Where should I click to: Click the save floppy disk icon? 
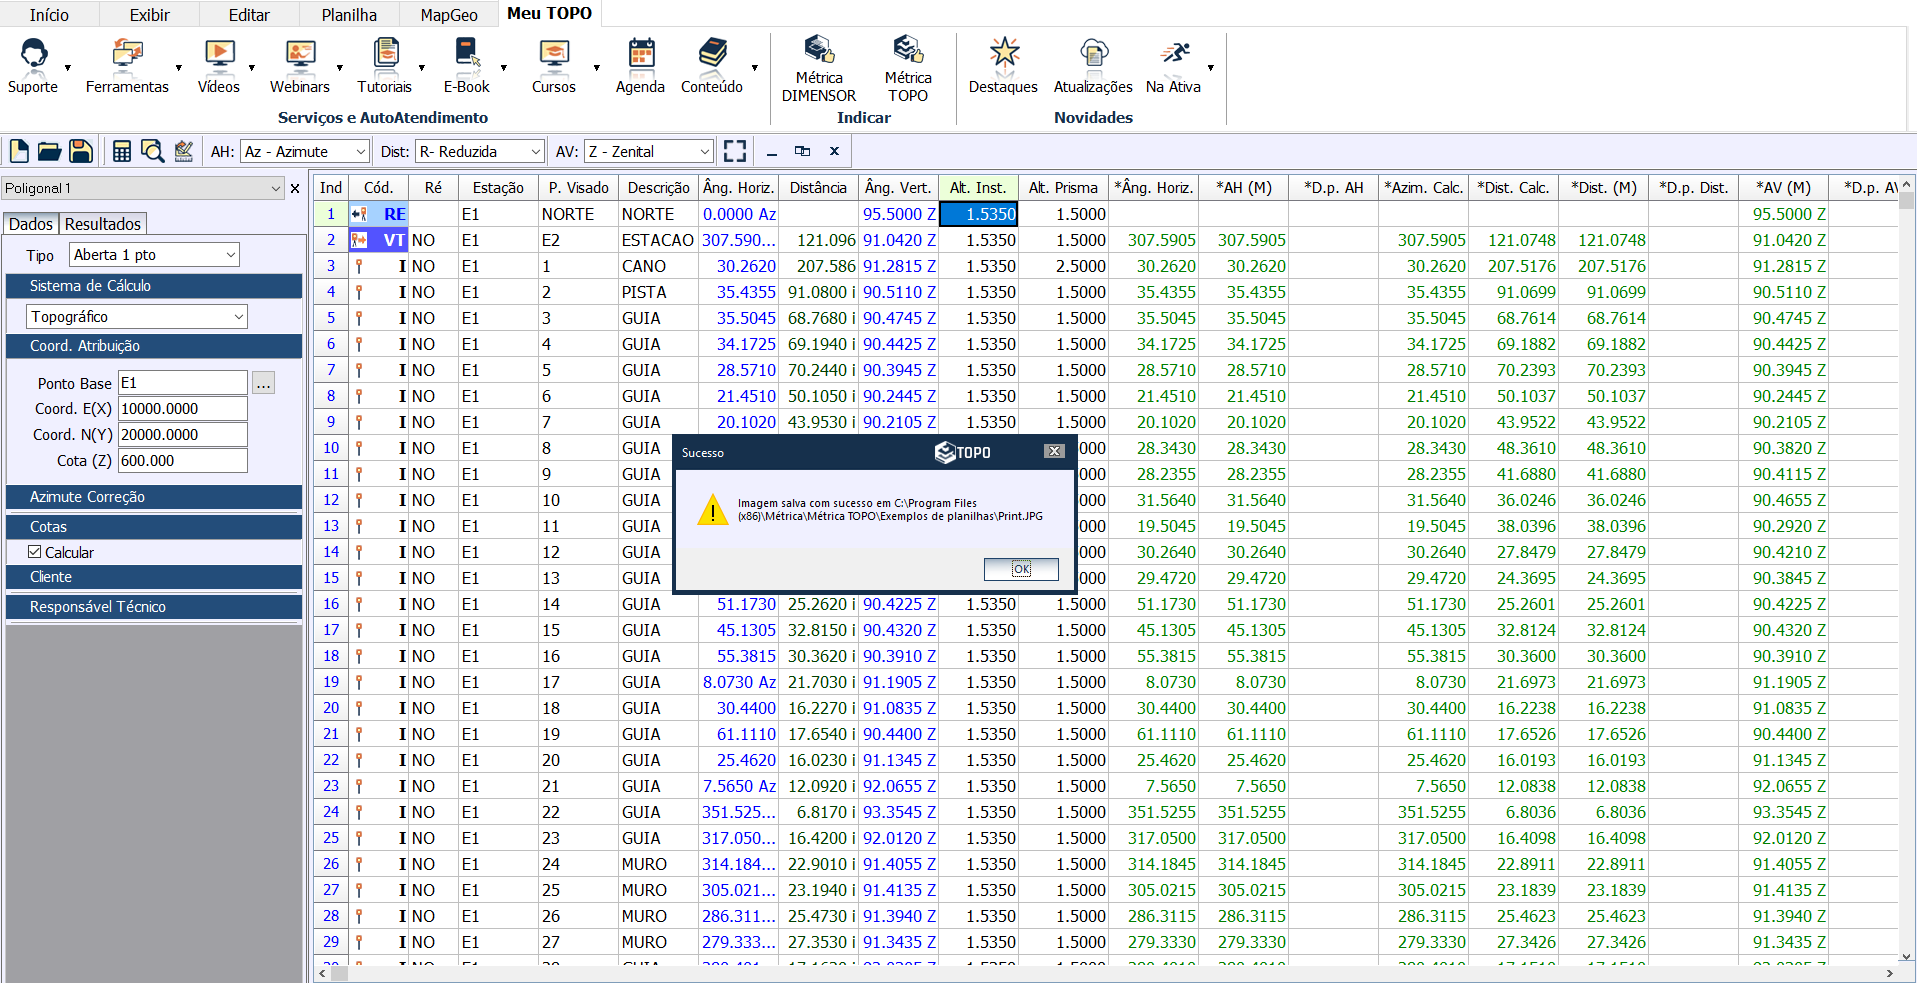(x=81, y=151)
